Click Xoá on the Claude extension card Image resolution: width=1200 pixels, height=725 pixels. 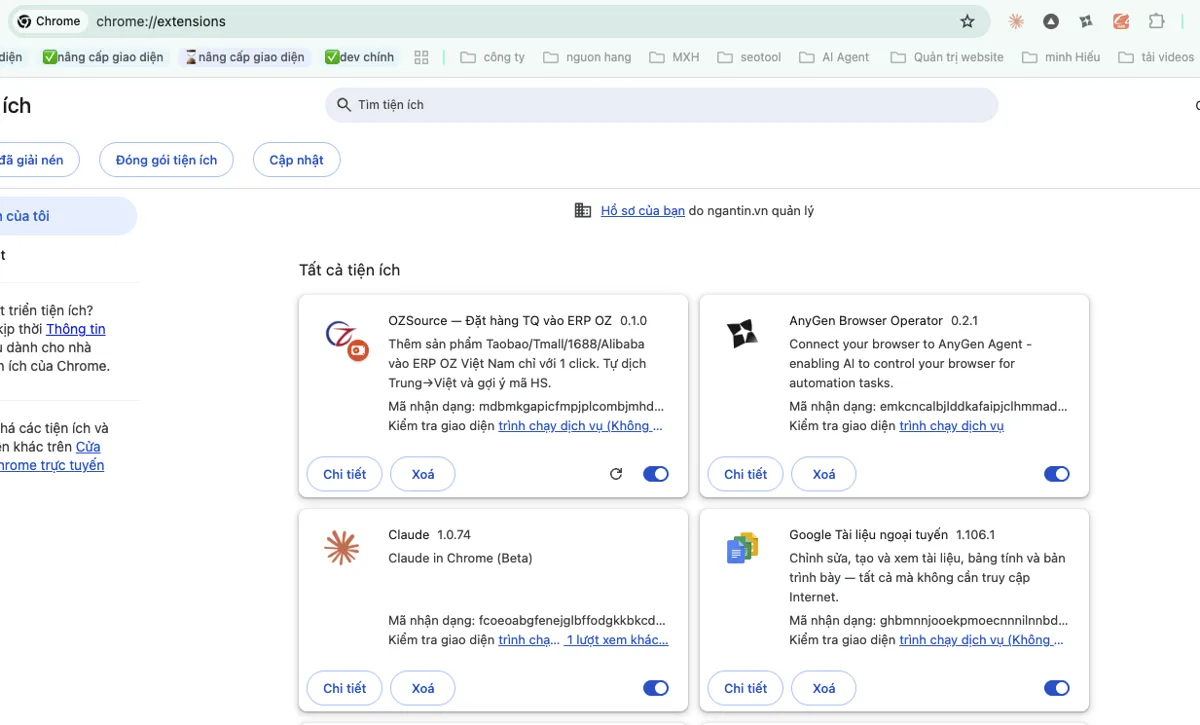[423, 688]
